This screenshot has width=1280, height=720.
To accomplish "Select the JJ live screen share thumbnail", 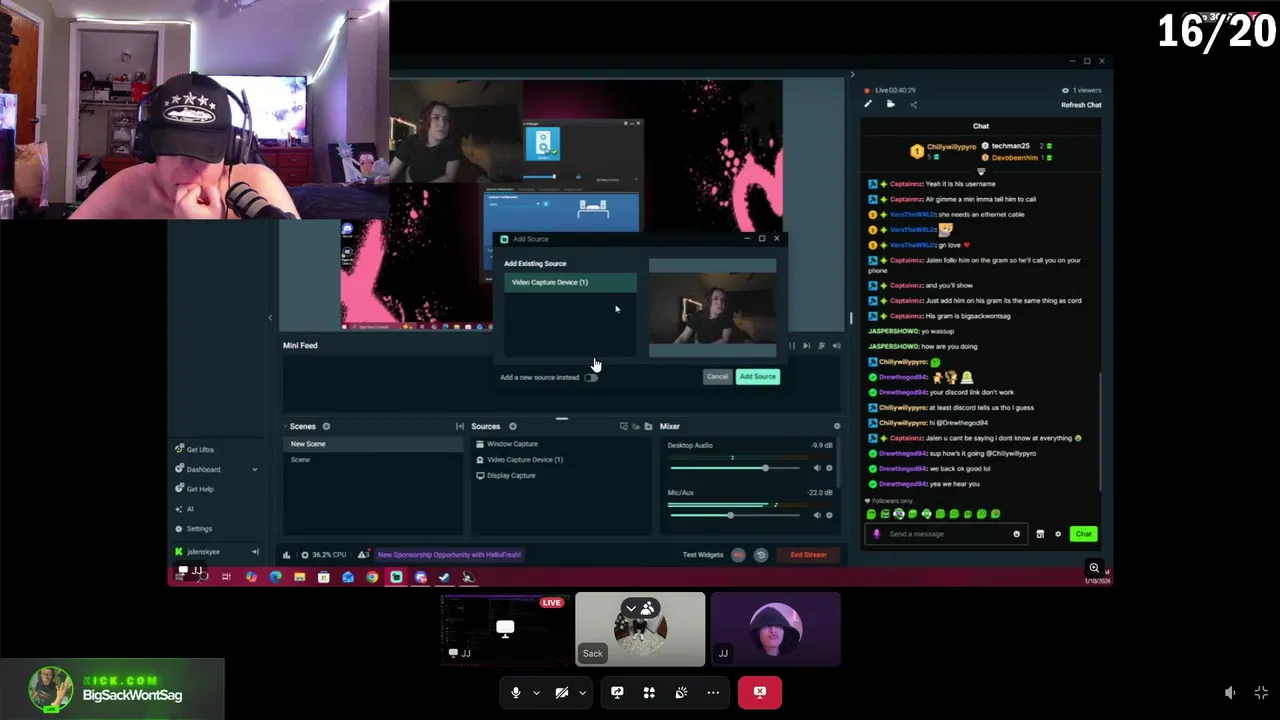I will tap(504, 629).
